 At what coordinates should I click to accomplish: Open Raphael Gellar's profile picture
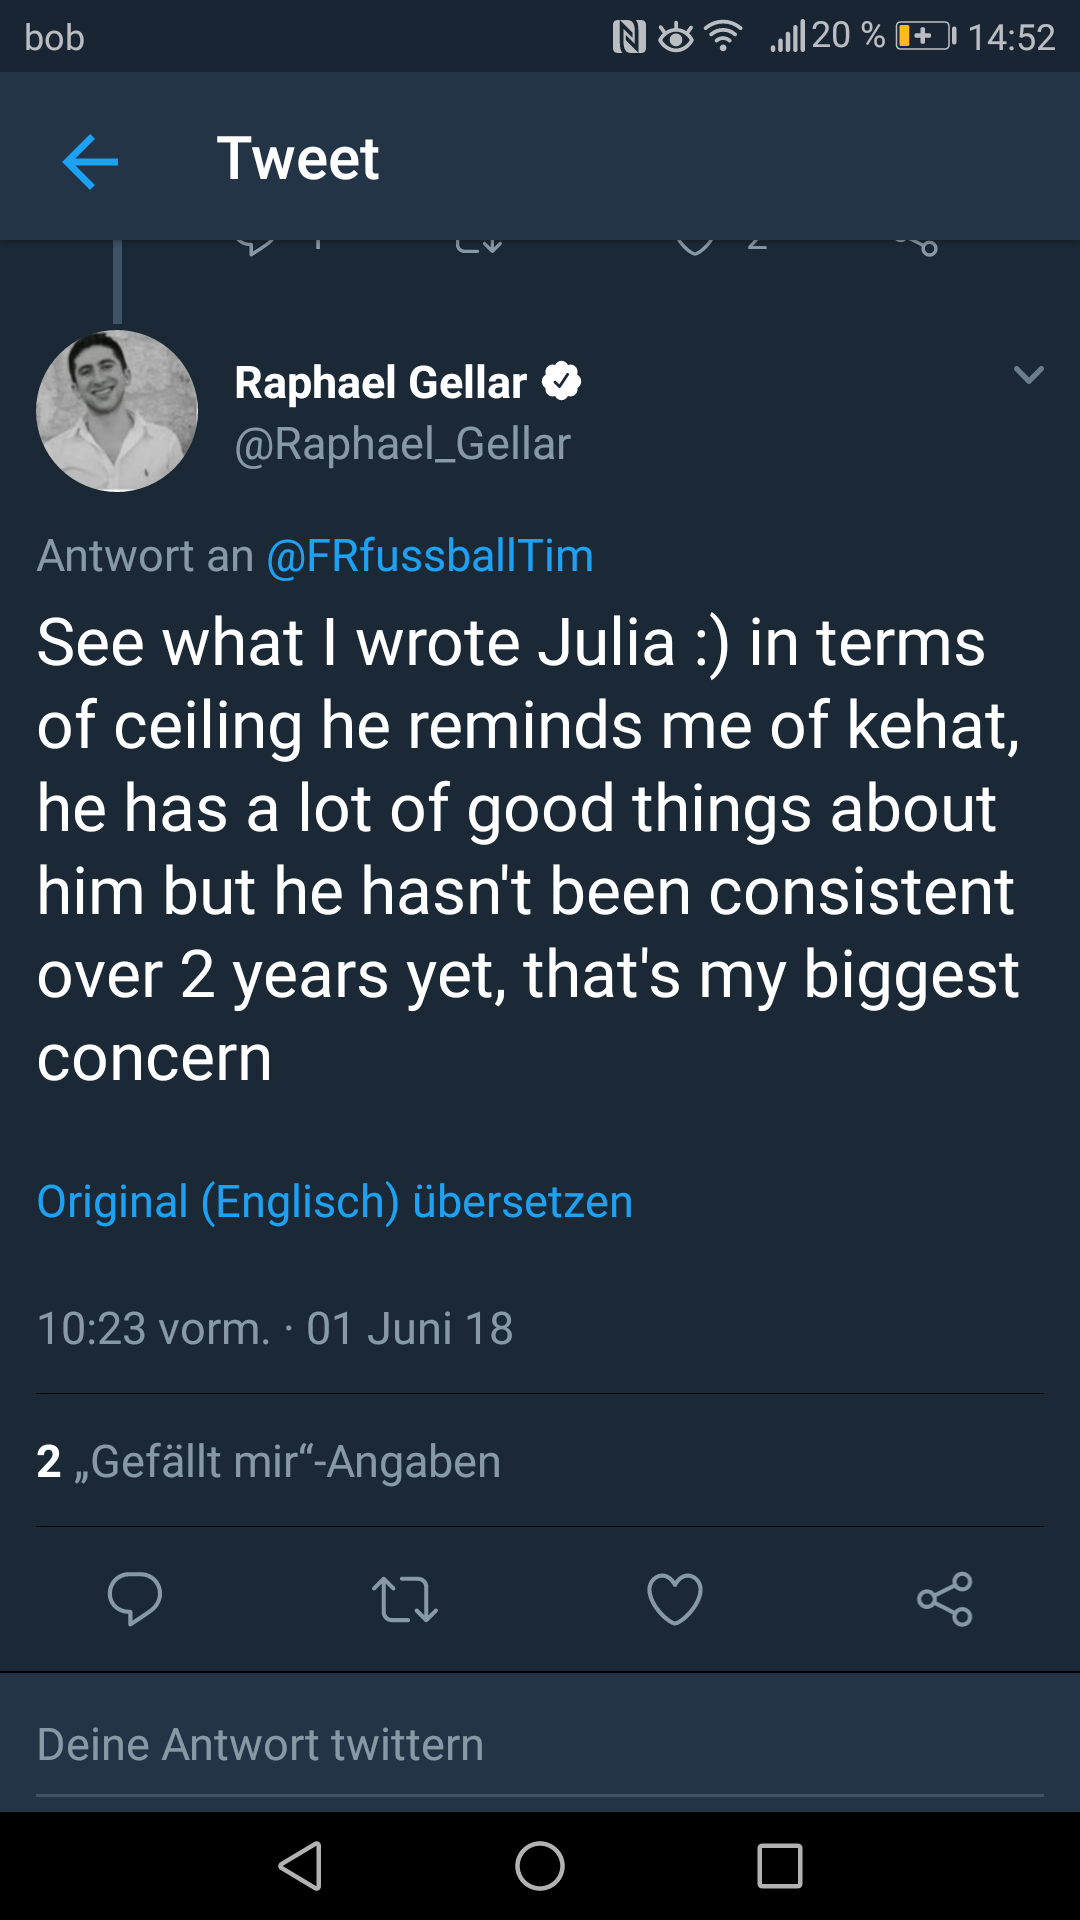117,411
